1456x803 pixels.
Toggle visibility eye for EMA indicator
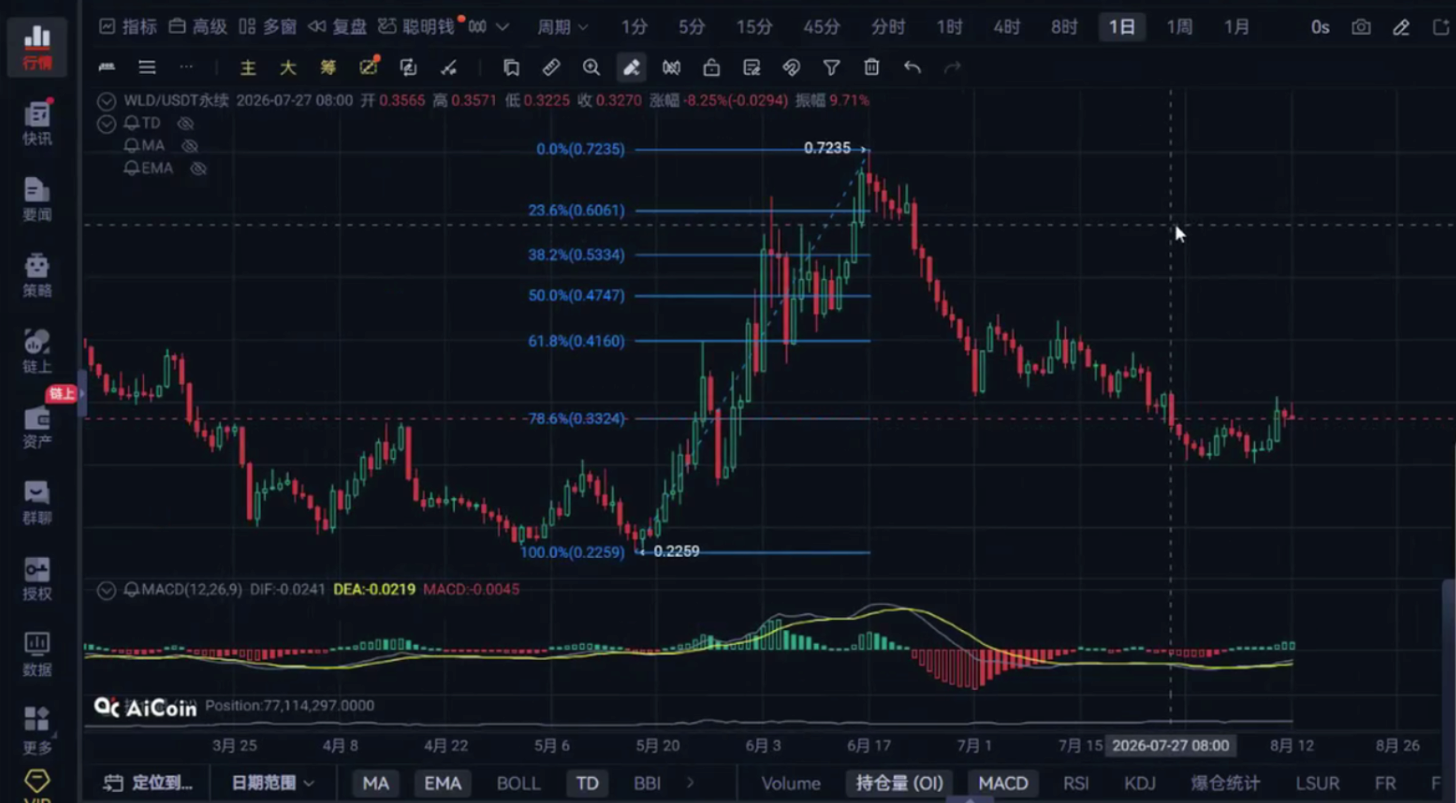click(198, 168)
